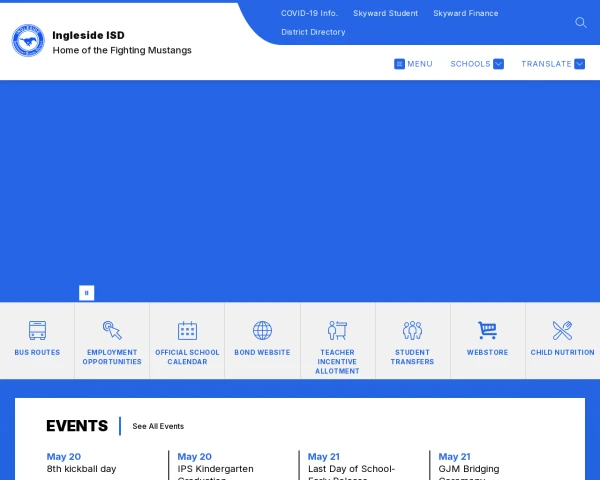Click the Official School Calendar icon
The image size is (600, 480).
(188, 331)
